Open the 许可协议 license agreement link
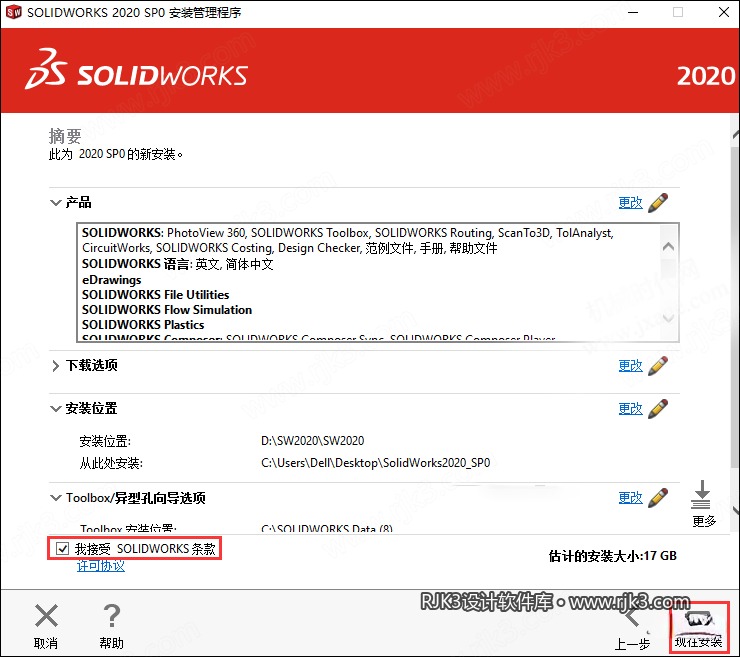Image resolution: width=740 pixels, height=657 pixels. tap(101, 565)
